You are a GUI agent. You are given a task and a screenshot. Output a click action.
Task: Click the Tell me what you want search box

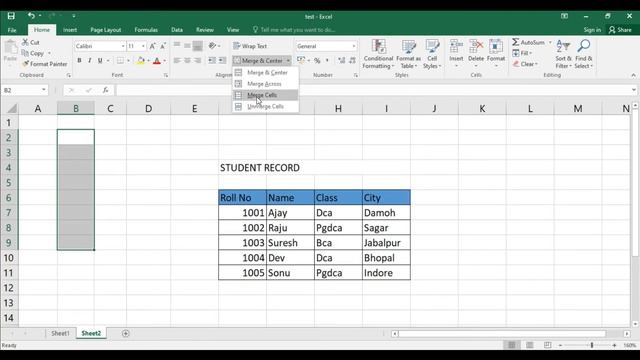(x=294, y=30)
